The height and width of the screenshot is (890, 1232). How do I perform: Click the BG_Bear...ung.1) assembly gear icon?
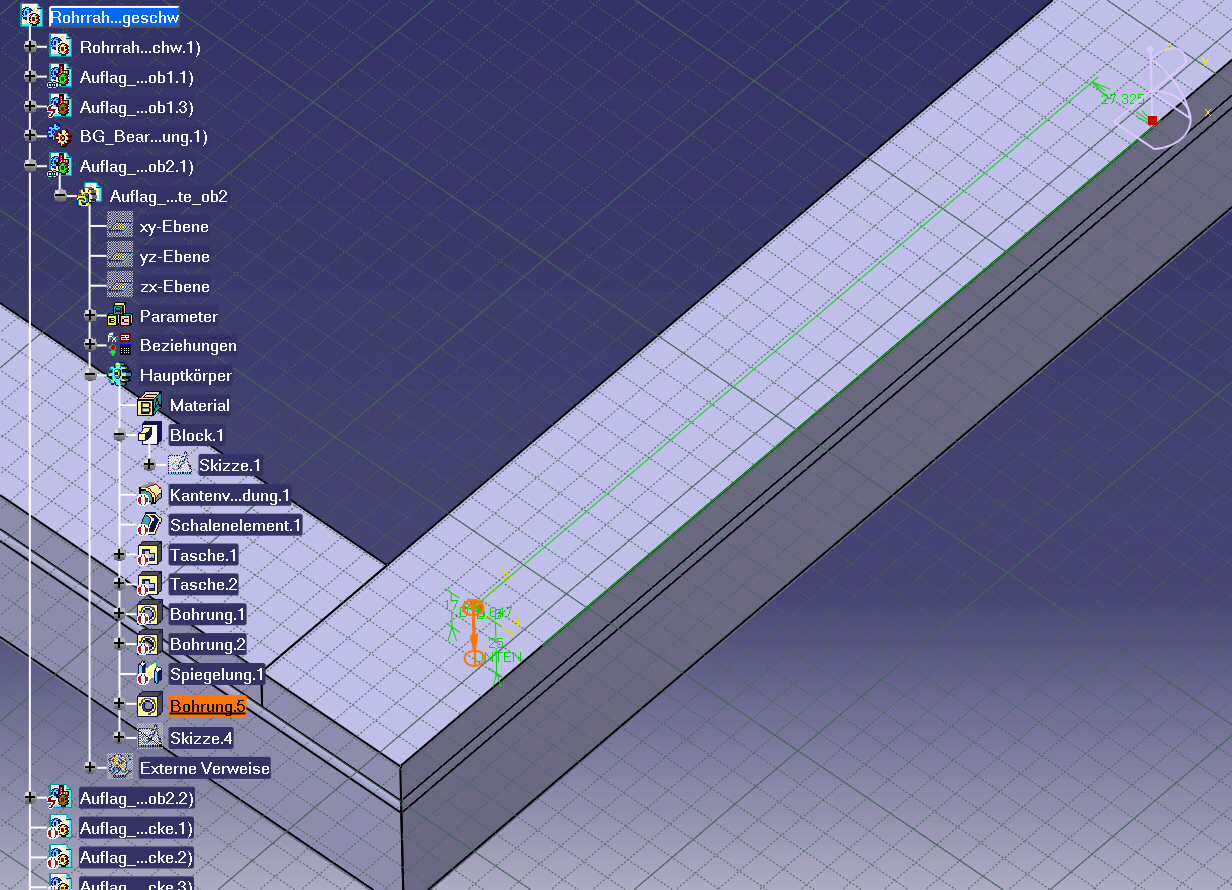click(x=60, y=136)
